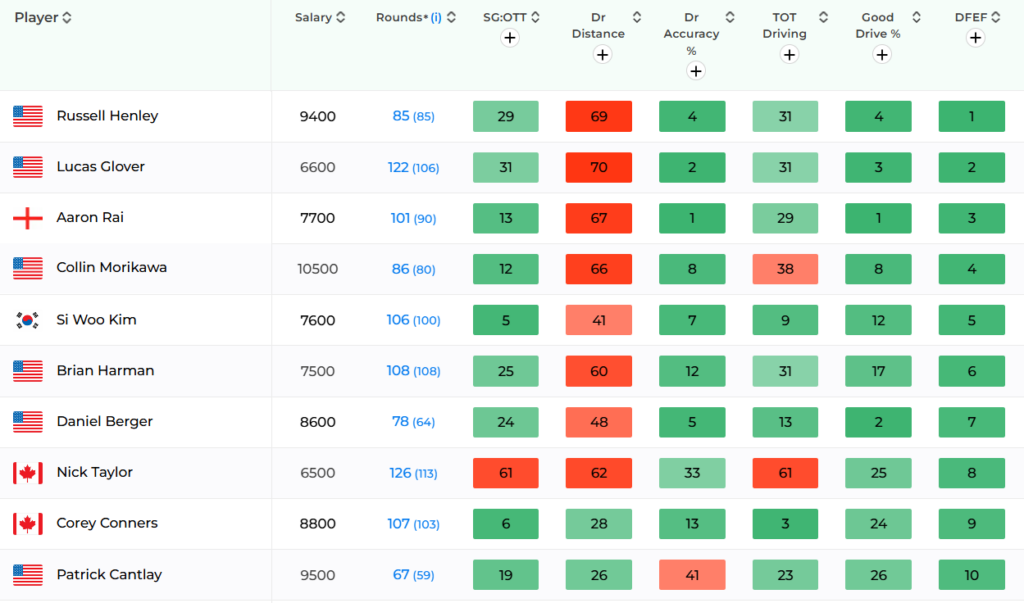Viewport: 1024px width, 603px height.
Task: Click the US flag beside Russell Henley
Action: click(x=27, y=115)
